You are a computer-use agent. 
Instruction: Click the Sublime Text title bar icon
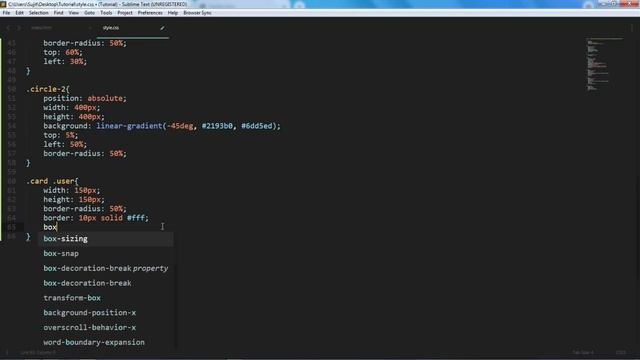coord(3,4)
